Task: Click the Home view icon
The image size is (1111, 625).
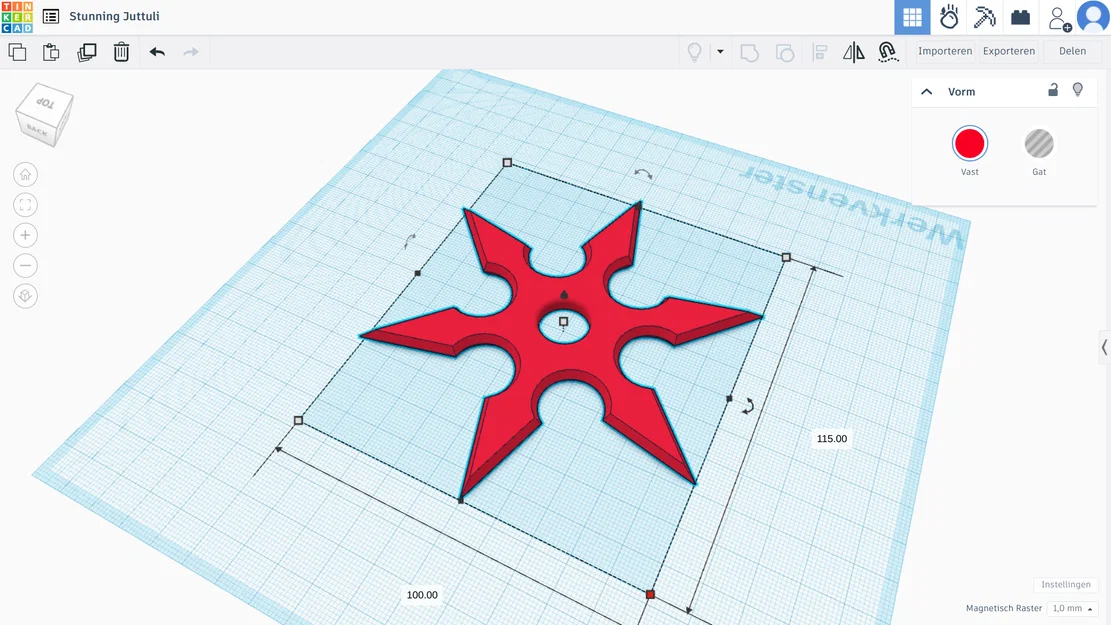Action: 25,174
